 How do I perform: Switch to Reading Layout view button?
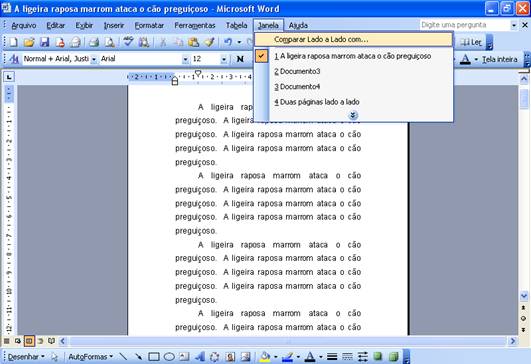[51, 341]
